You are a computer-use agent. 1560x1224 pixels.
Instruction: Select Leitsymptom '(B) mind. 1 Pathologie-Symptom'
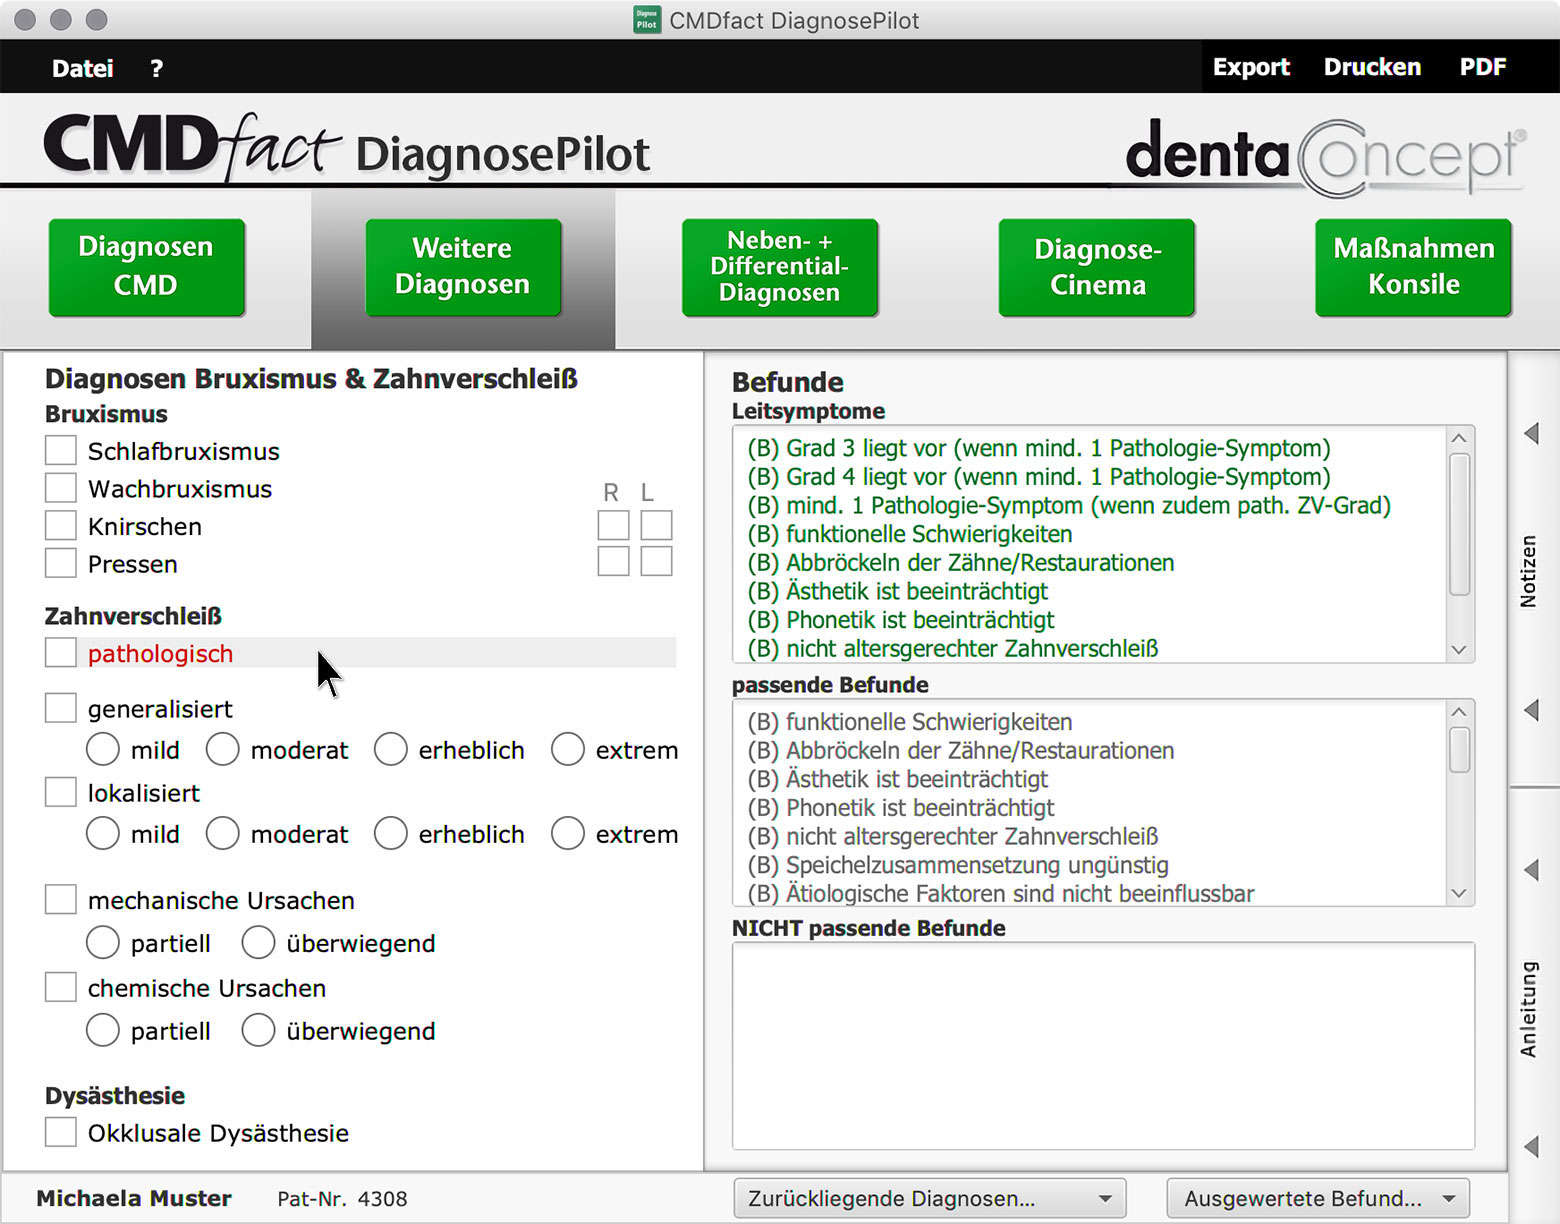[1069, 505]
